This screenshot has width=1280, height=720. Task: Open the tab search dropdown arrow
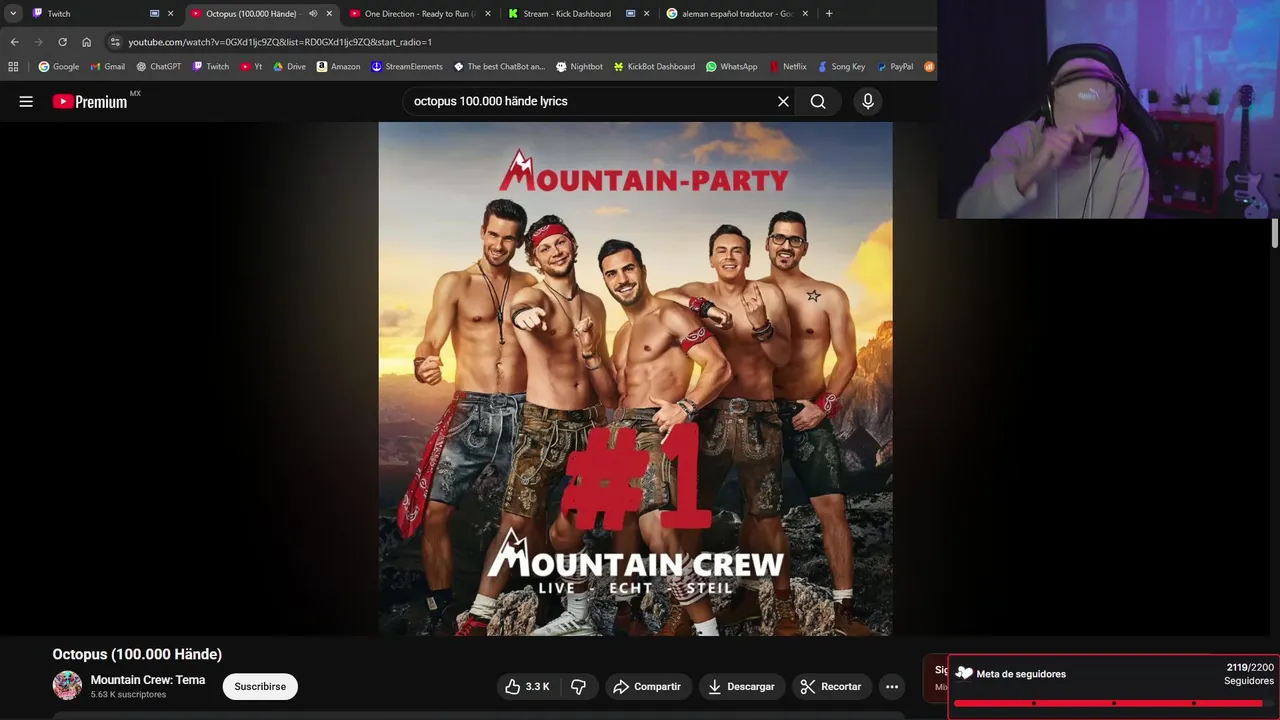coord(13,14)
